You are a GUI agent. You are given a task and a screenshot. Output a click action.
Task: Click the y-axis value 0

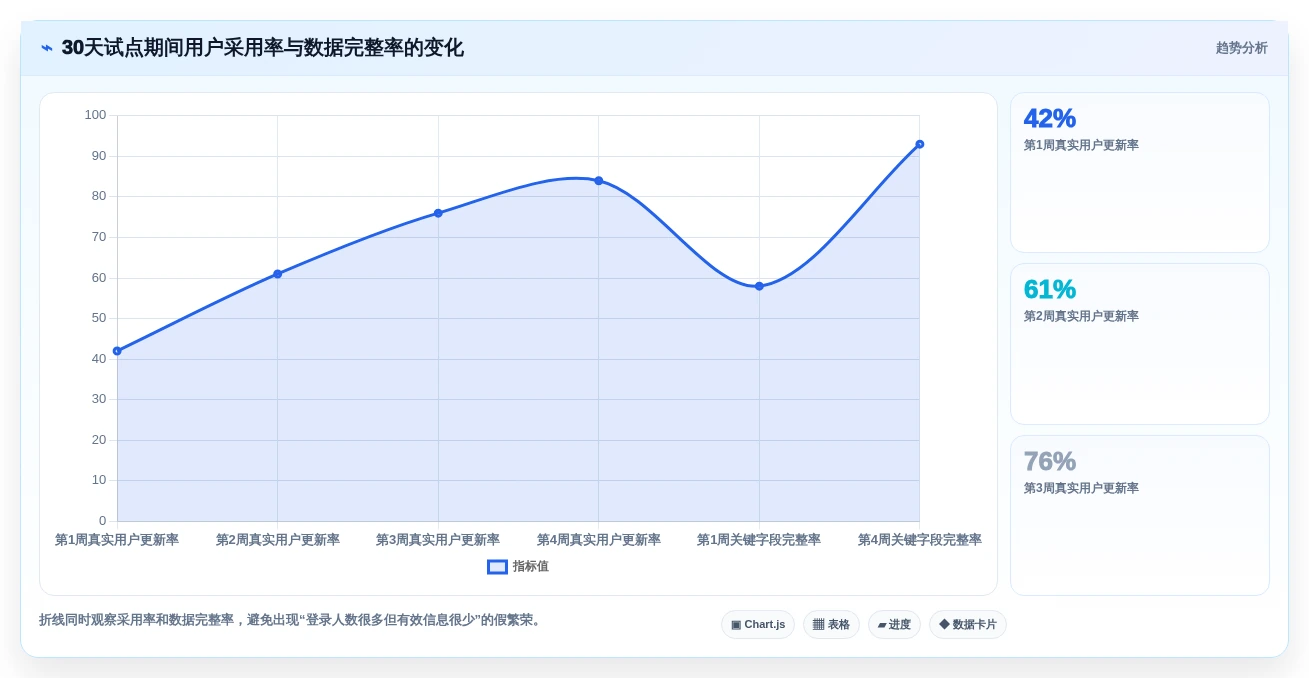tap(102, 521)
